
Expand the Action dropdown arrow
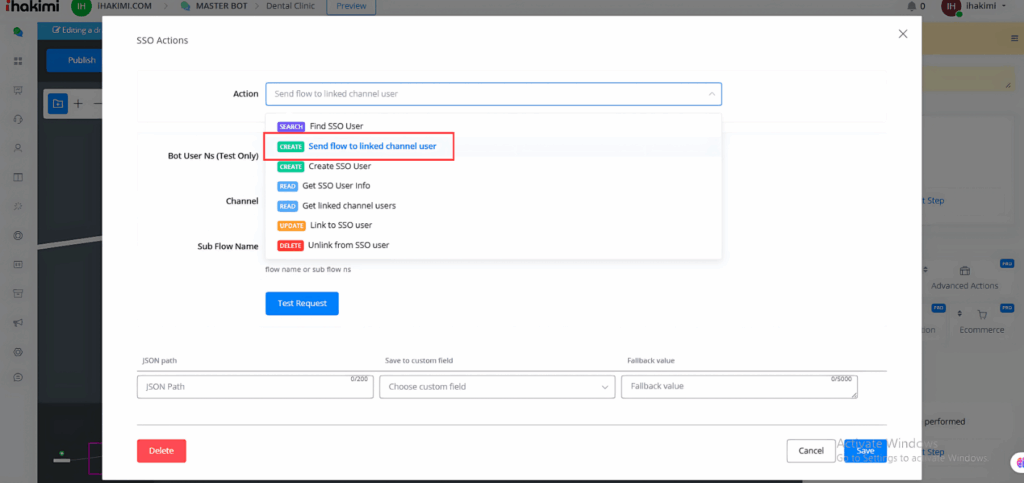point(711,94)
